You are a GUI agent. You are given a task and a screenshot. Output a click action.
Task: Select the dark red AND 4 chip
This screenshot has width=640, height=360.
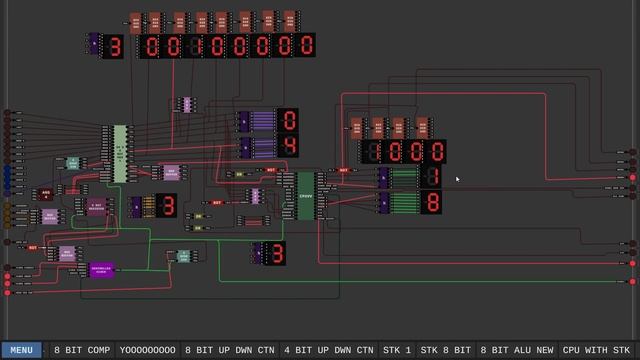point(45,194)
